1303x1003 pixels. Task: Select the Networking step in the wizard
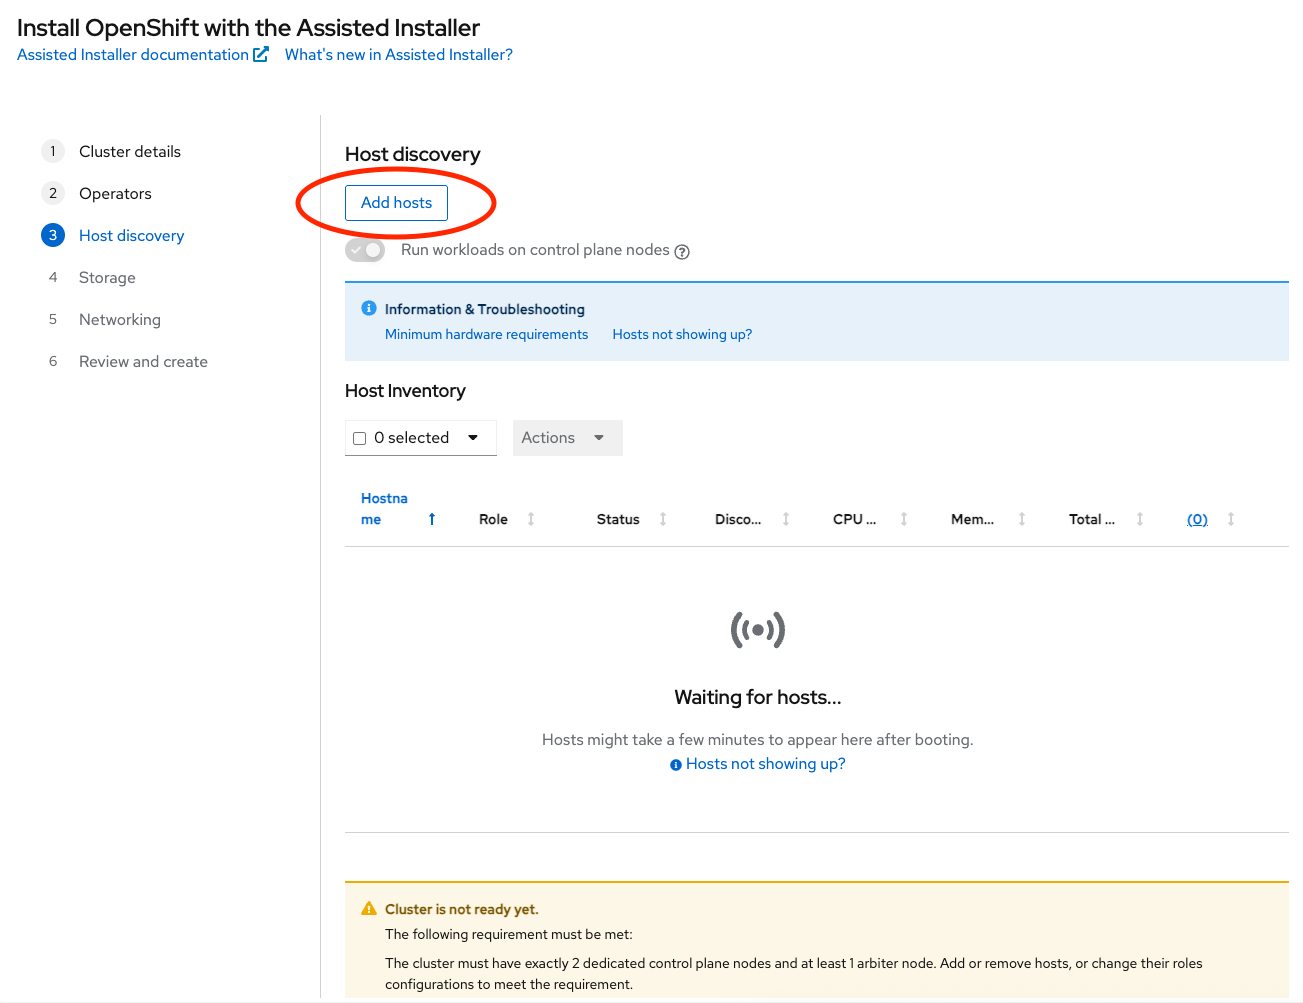[119, 319]
